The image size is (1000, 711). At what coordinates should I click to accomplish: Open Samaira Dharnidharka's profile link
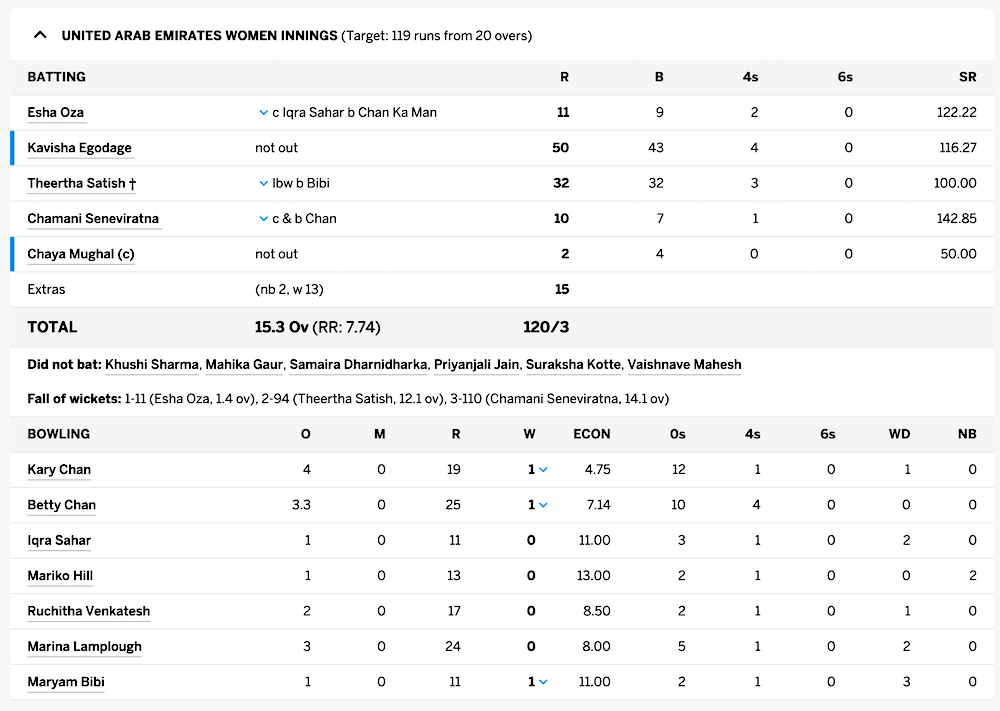pyautogui.click(x=358, y=365)
